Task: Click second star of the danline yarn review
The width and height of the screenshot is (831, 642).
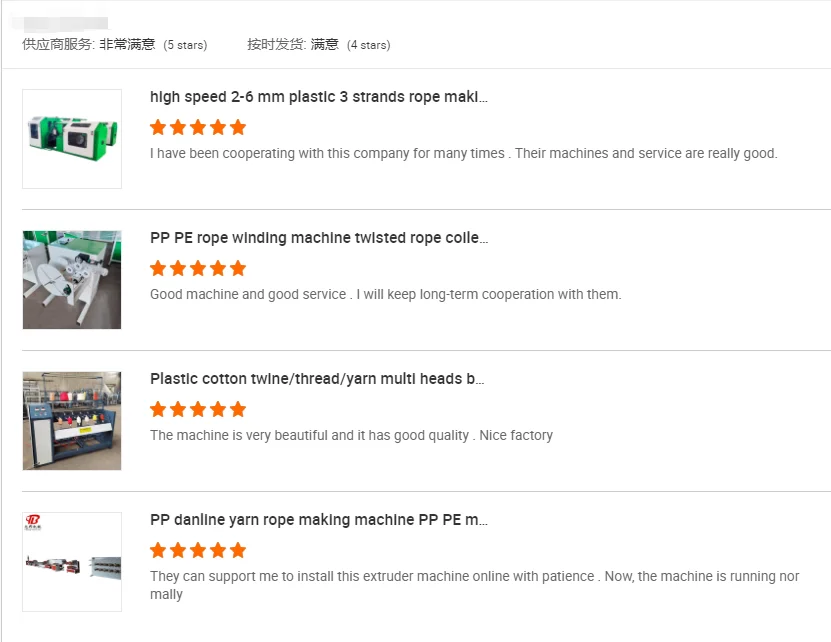Action: 178,550
